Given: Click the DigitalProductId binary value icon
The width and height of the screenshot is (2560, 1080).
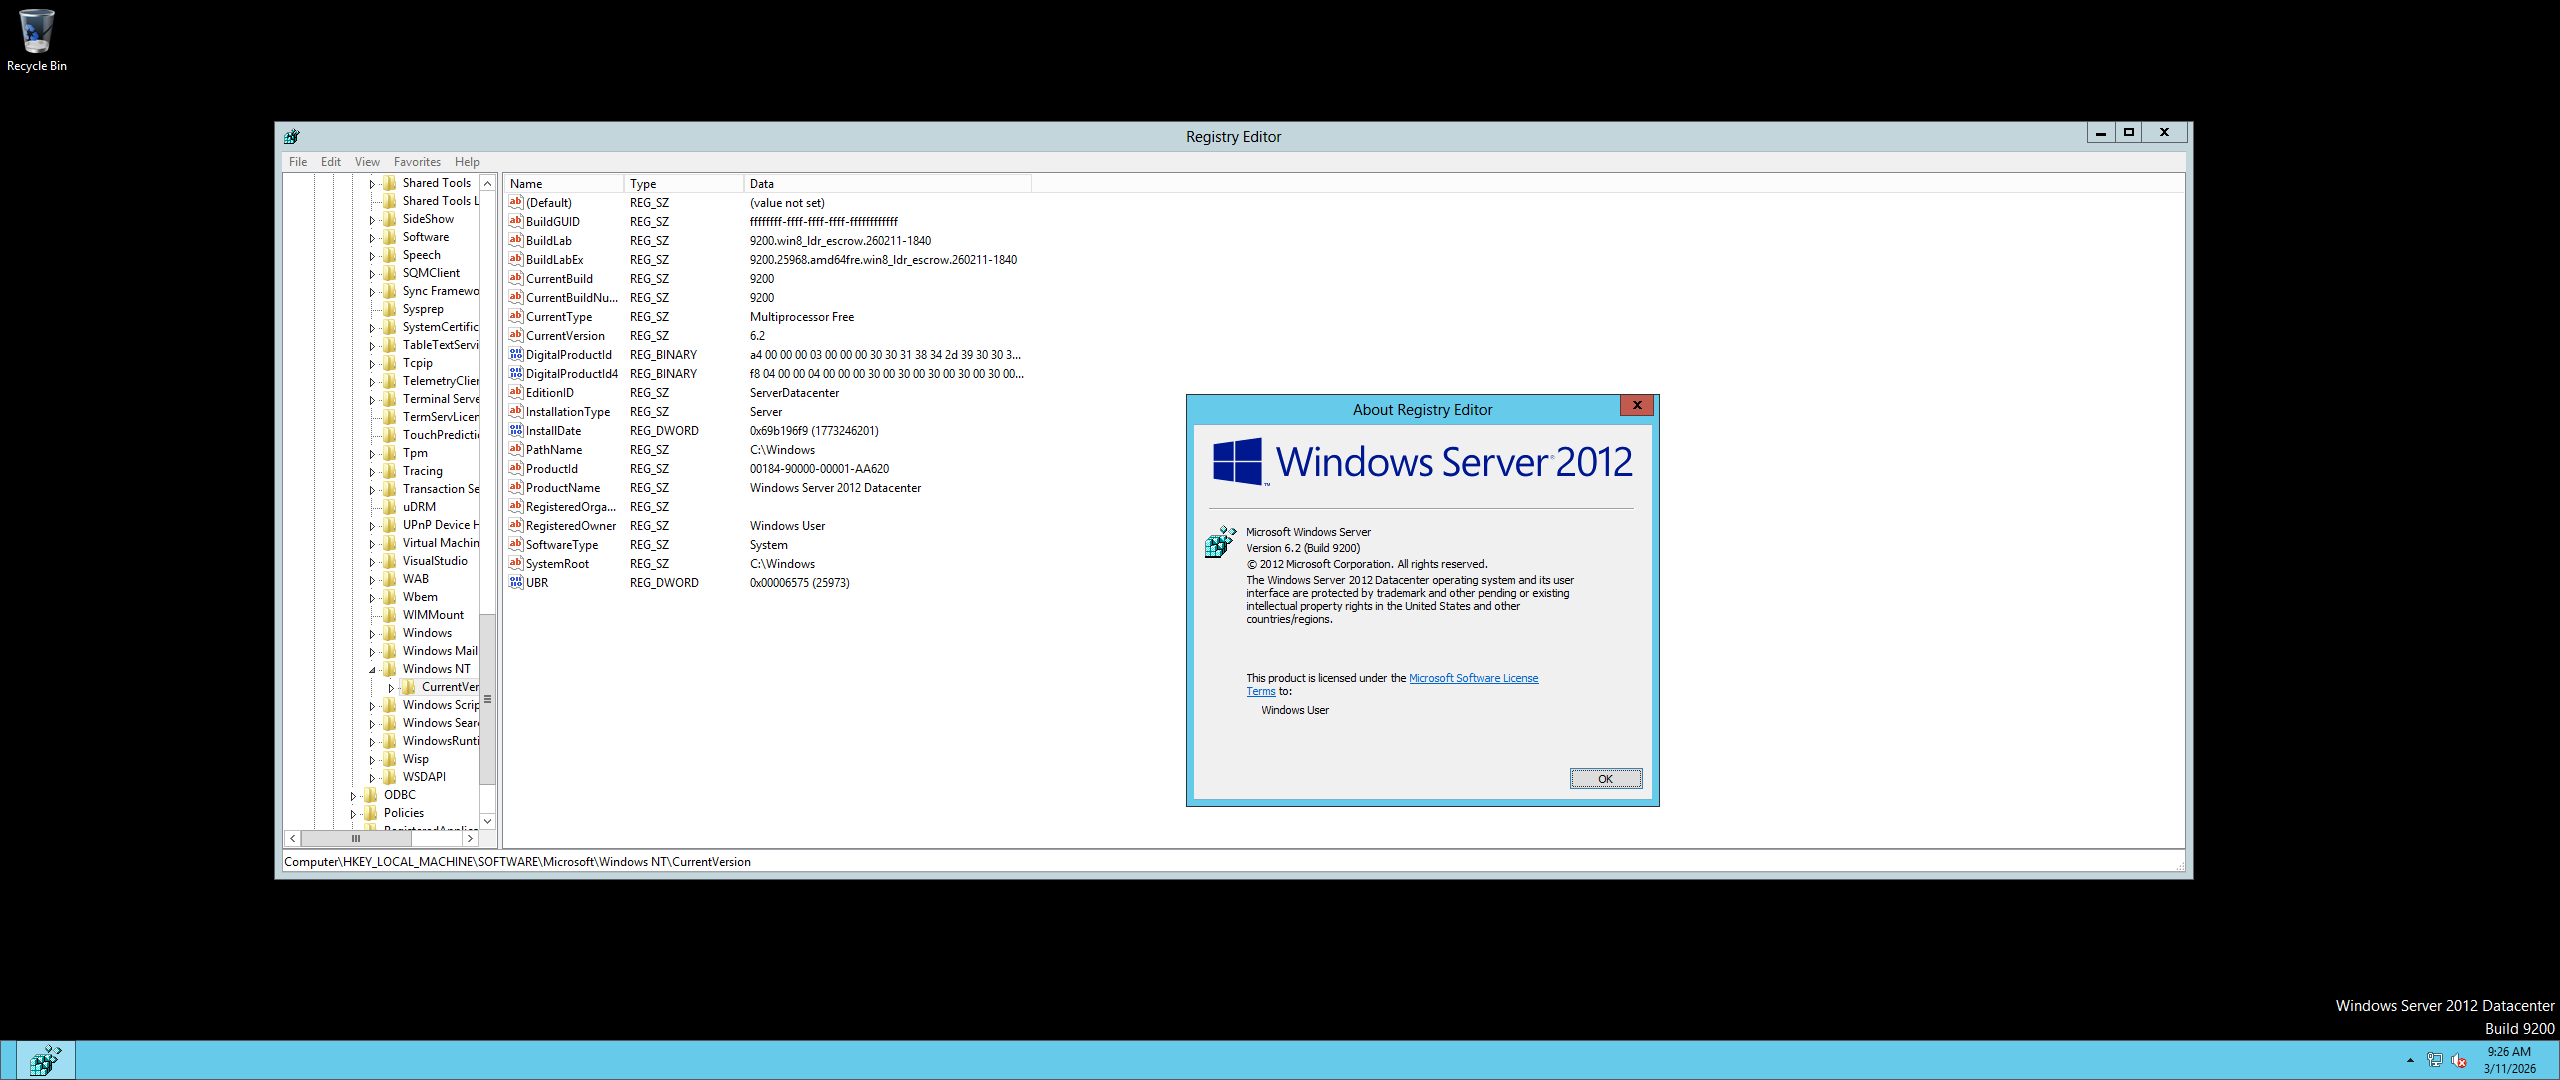Looking at the screenshot, I should [x=516, y=355].
